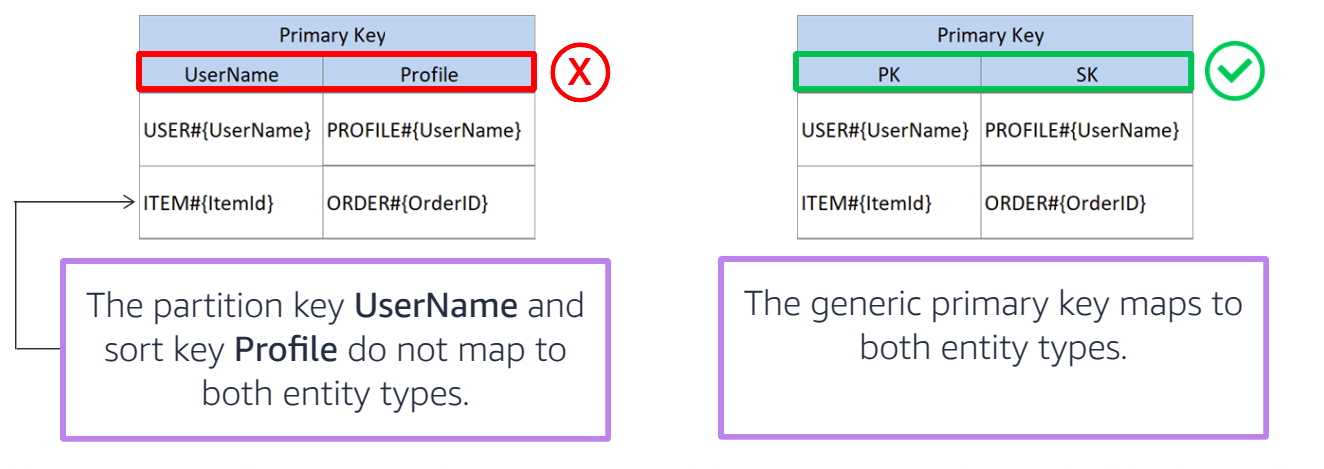This screenshot has width=1324, height=469.
Task: Click the ITEM#{ItemId} cell in right table
Action: [x=889, y=203]
